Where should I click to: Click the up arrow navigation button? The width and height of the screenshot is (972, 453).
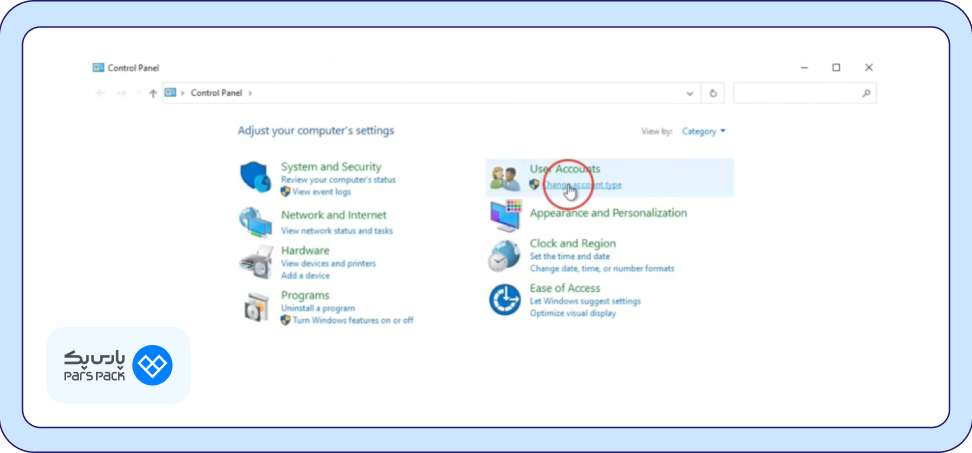pos(152,93)
